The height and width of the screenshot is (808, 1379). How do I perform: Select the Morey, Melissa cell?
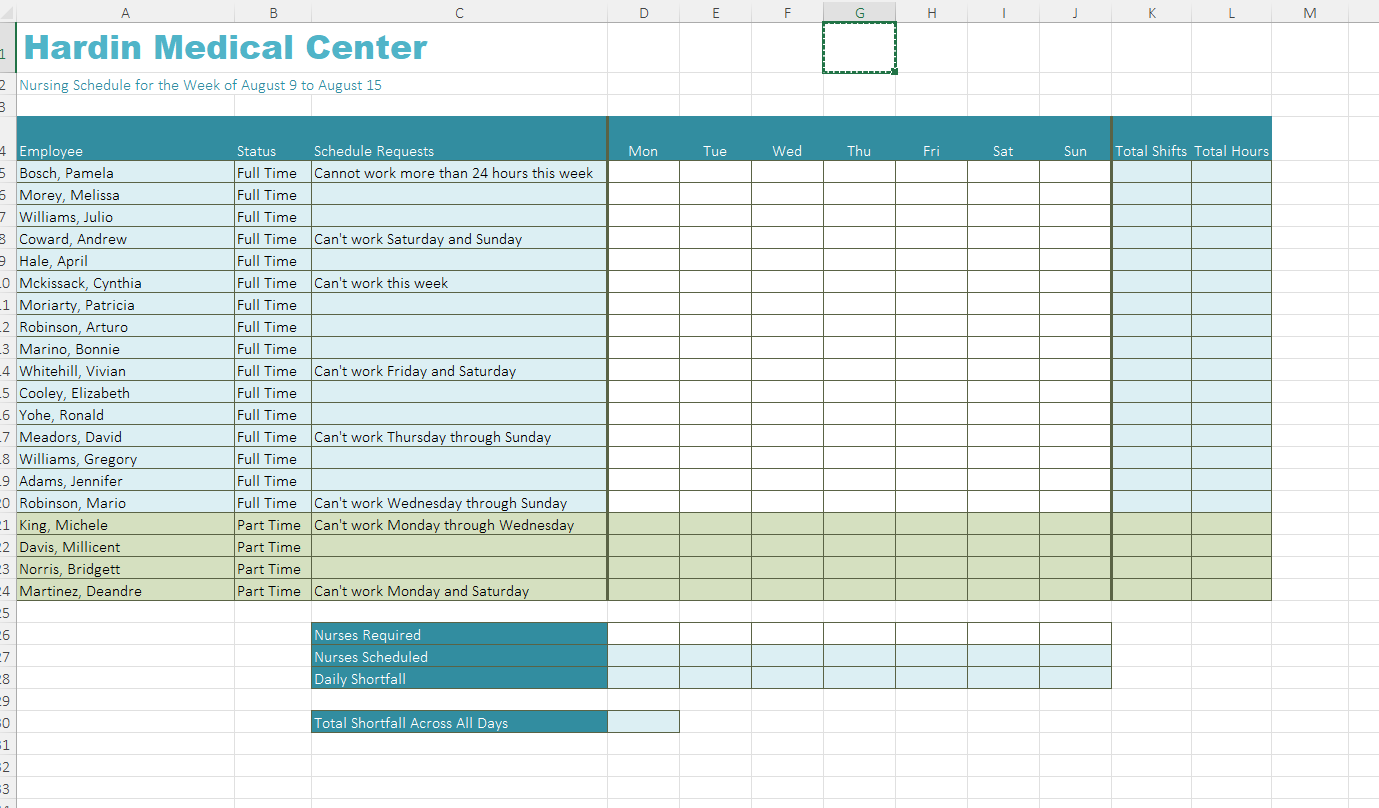click(126, 195)
